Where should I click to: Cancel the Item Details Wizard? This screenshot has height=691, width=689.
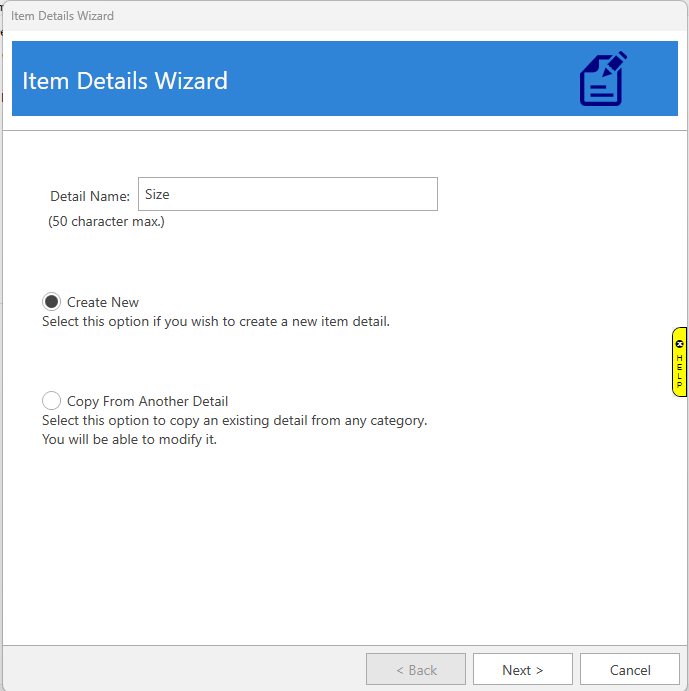coord(630,670)
